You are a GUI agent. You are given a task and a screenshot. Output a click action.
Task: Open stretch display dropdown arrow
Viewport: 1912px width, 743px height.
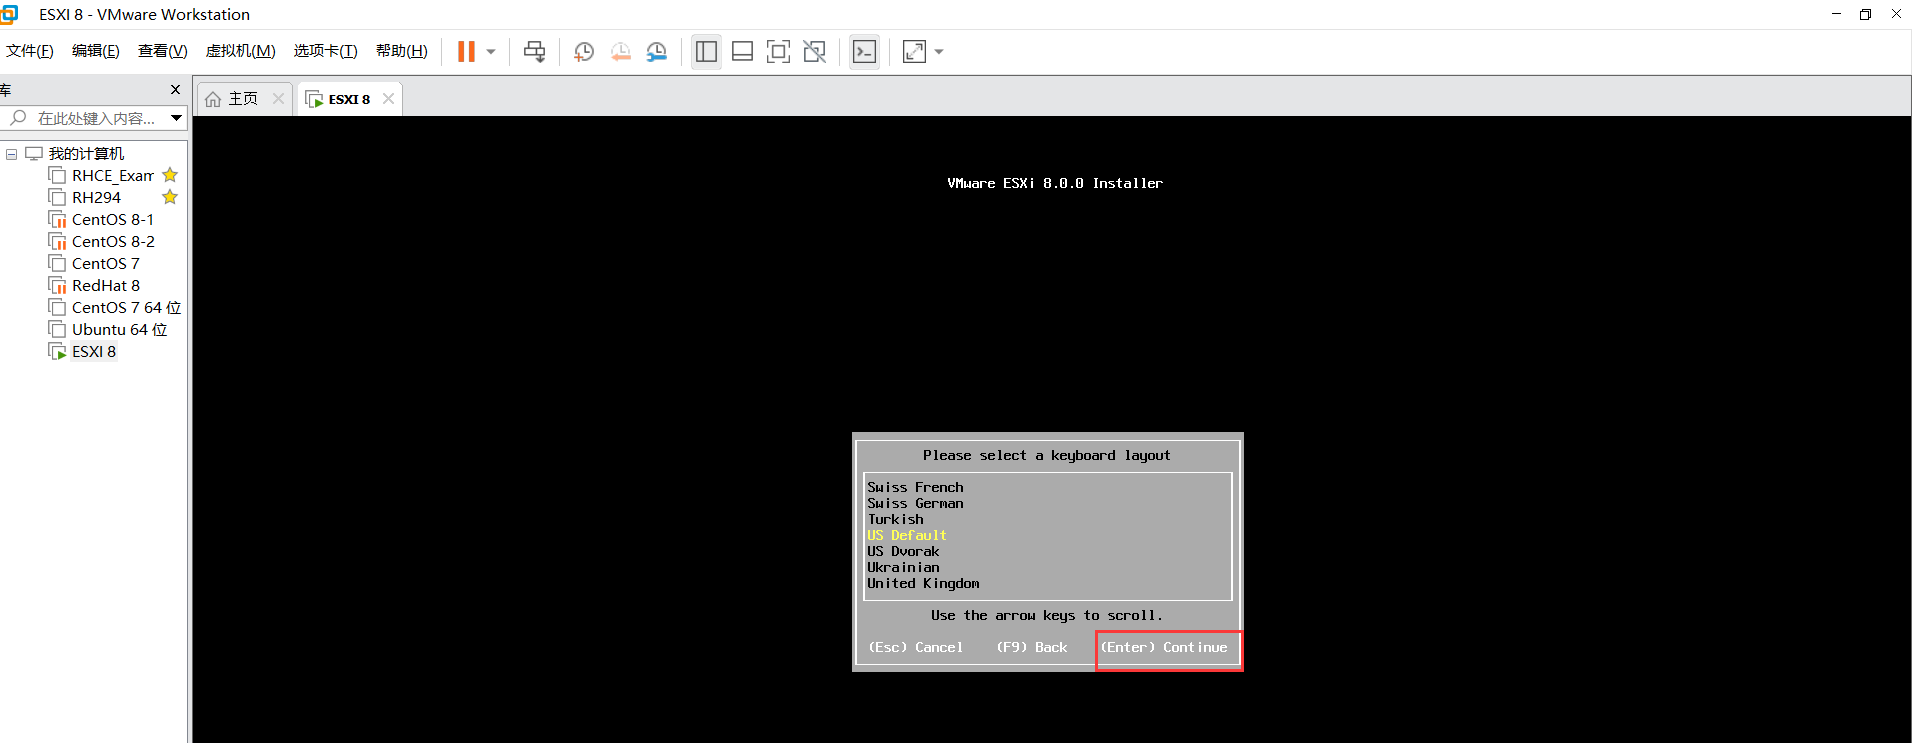tap(939, 51)
